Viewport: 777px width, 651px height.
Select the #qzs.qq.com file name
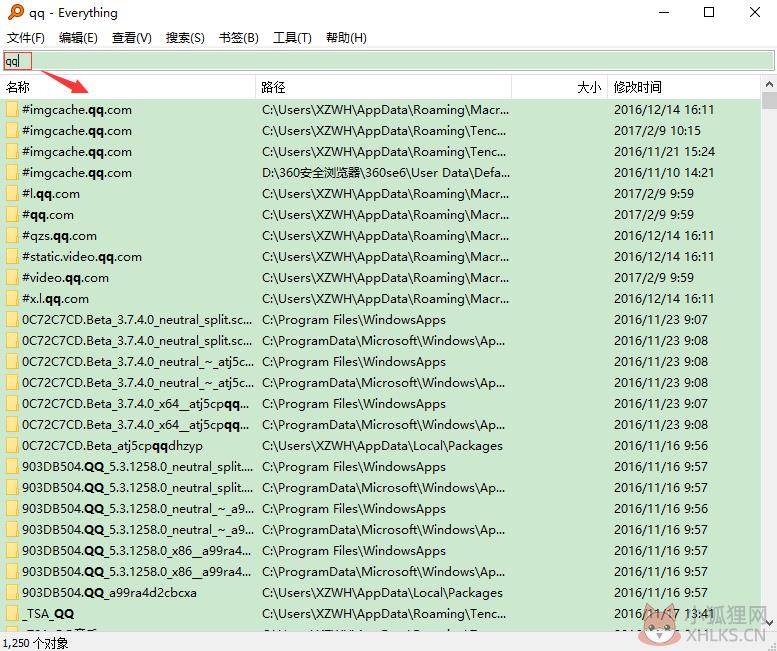click(x=59, y=236)
